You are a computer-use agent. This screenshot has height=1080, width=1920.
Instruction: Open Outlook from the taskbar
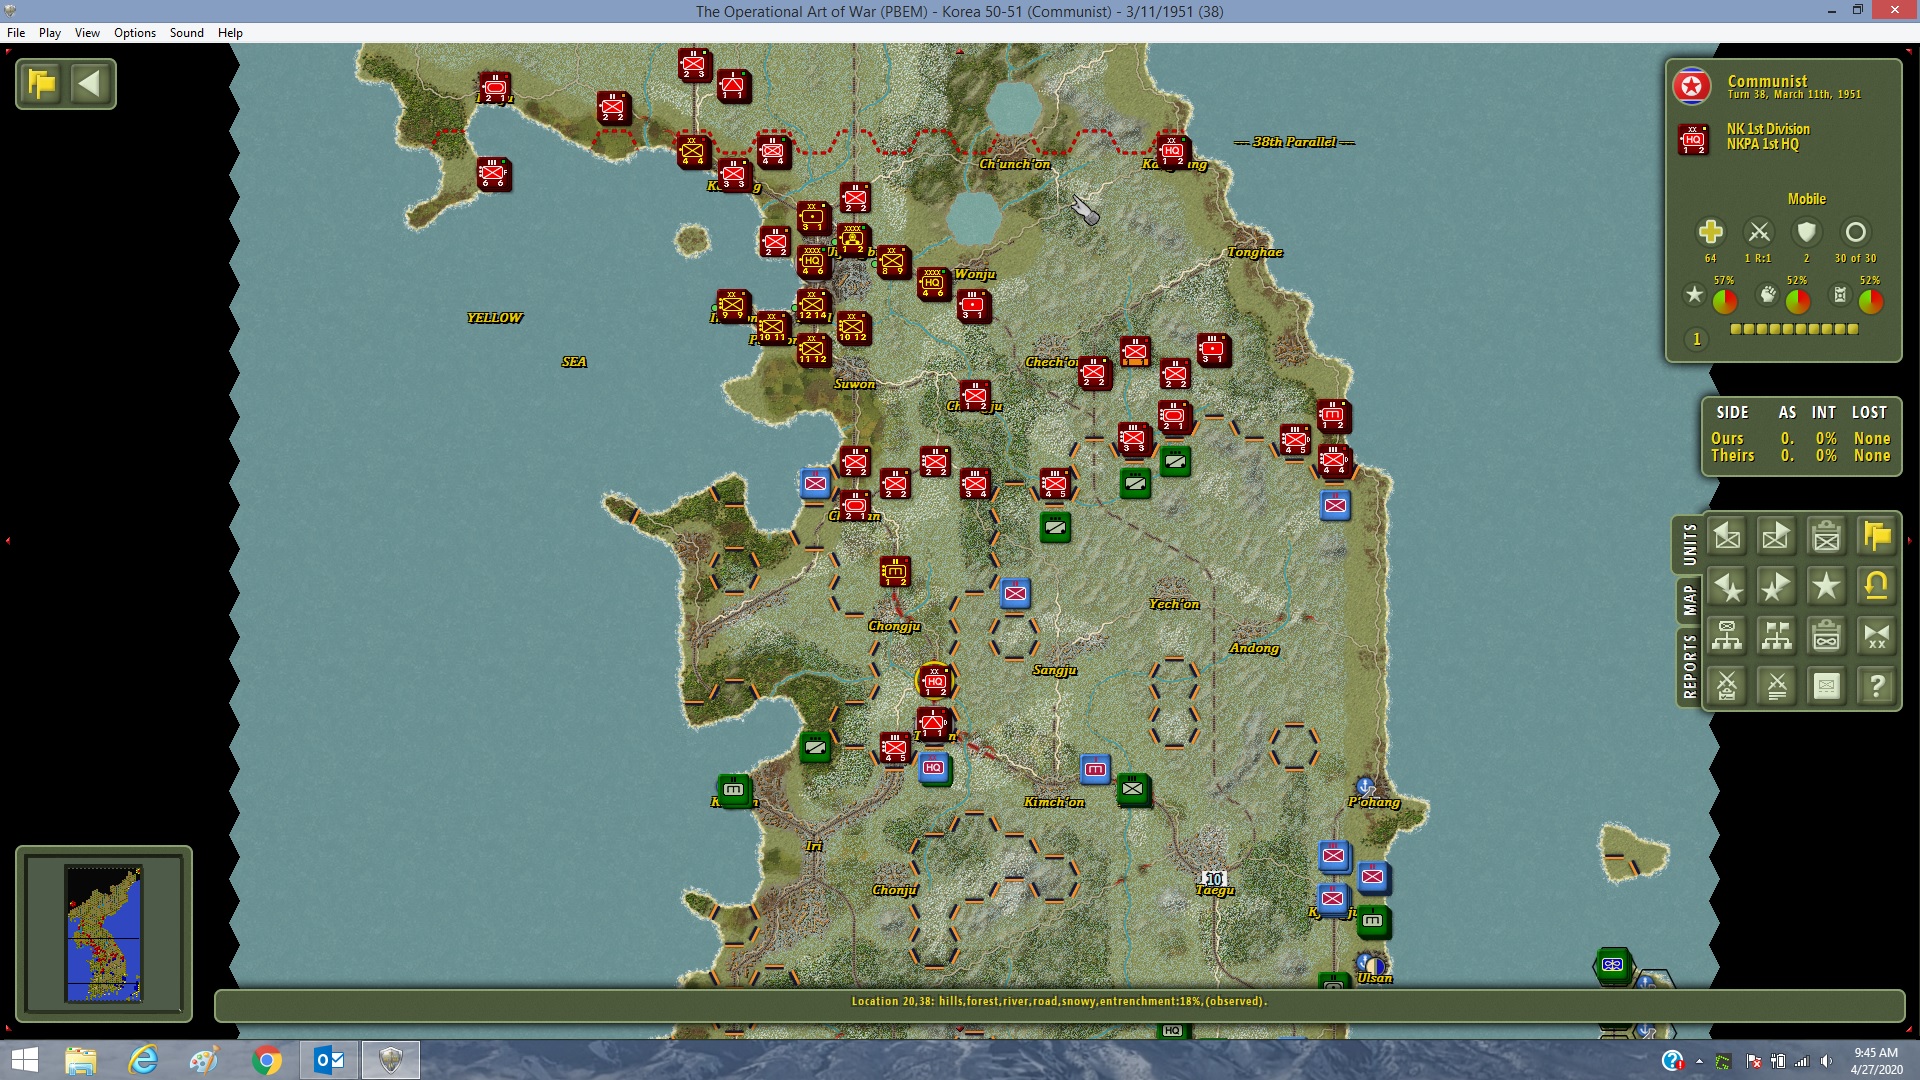coord(329,1060)
